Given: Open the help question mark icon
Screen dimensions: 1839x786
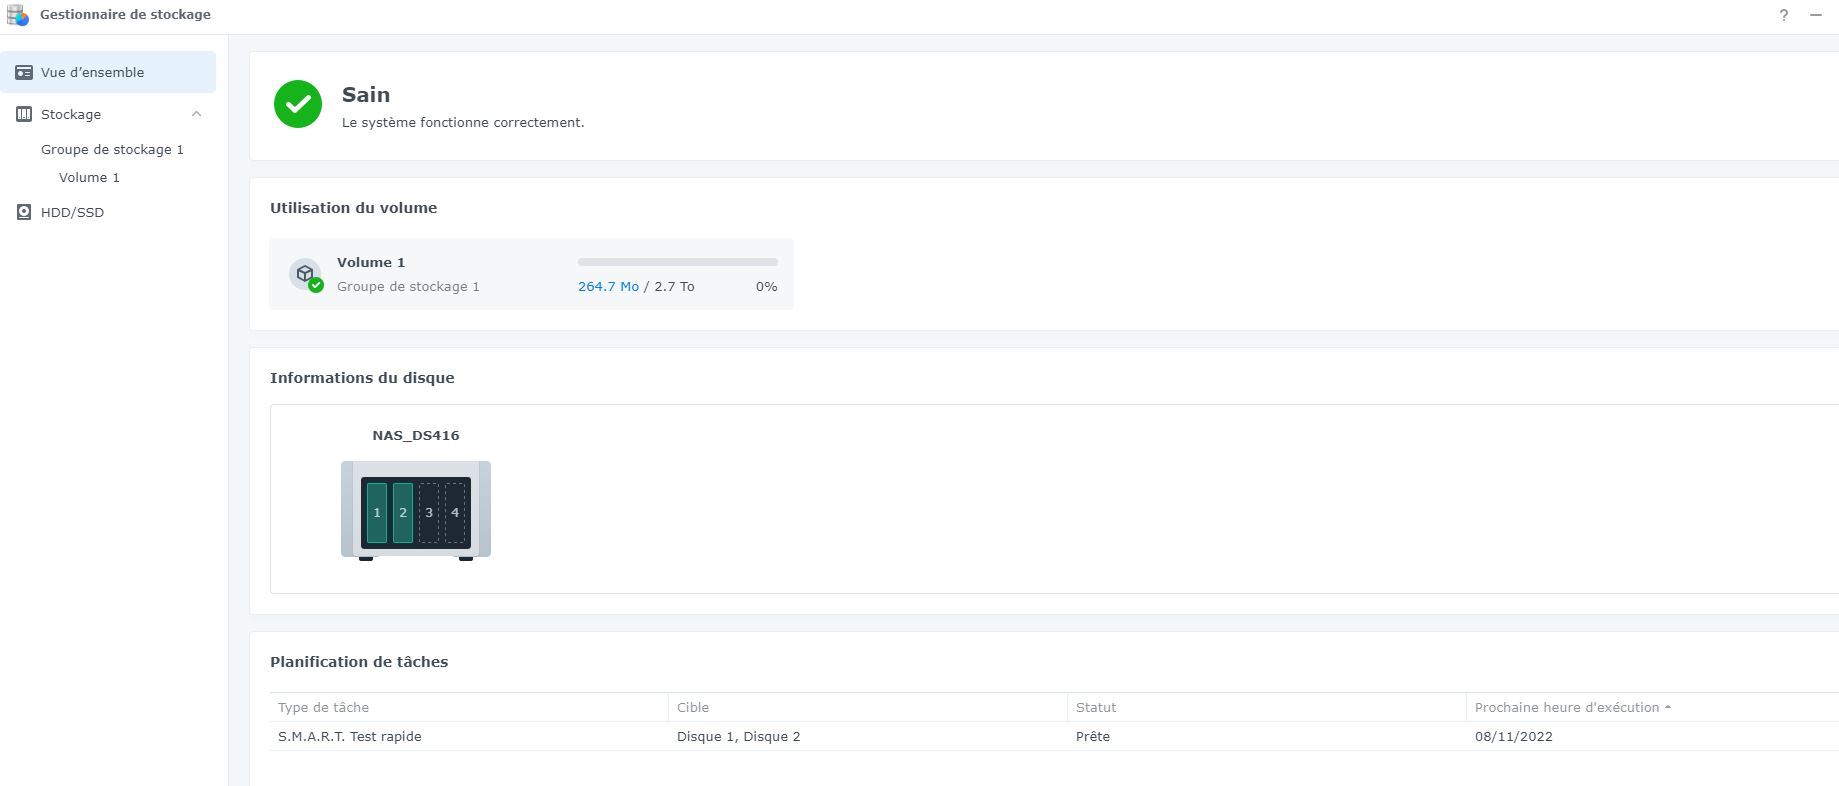Looking at the screenshot, I should coord(1784,15).
